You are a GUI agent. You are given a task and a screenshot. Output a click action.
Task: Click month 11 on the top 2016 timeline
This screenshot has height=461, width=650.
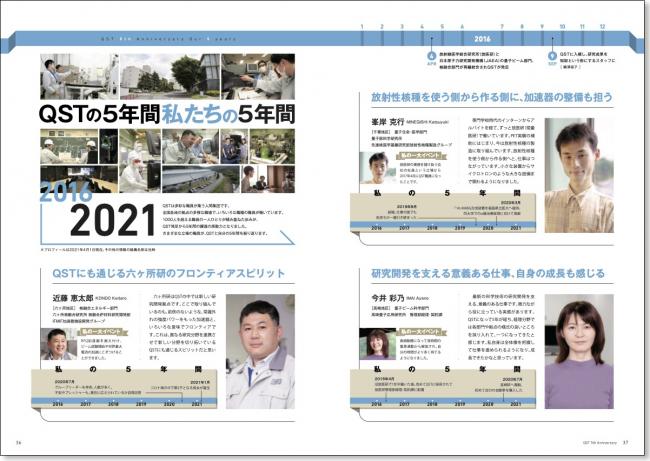[x=582, y=27]
